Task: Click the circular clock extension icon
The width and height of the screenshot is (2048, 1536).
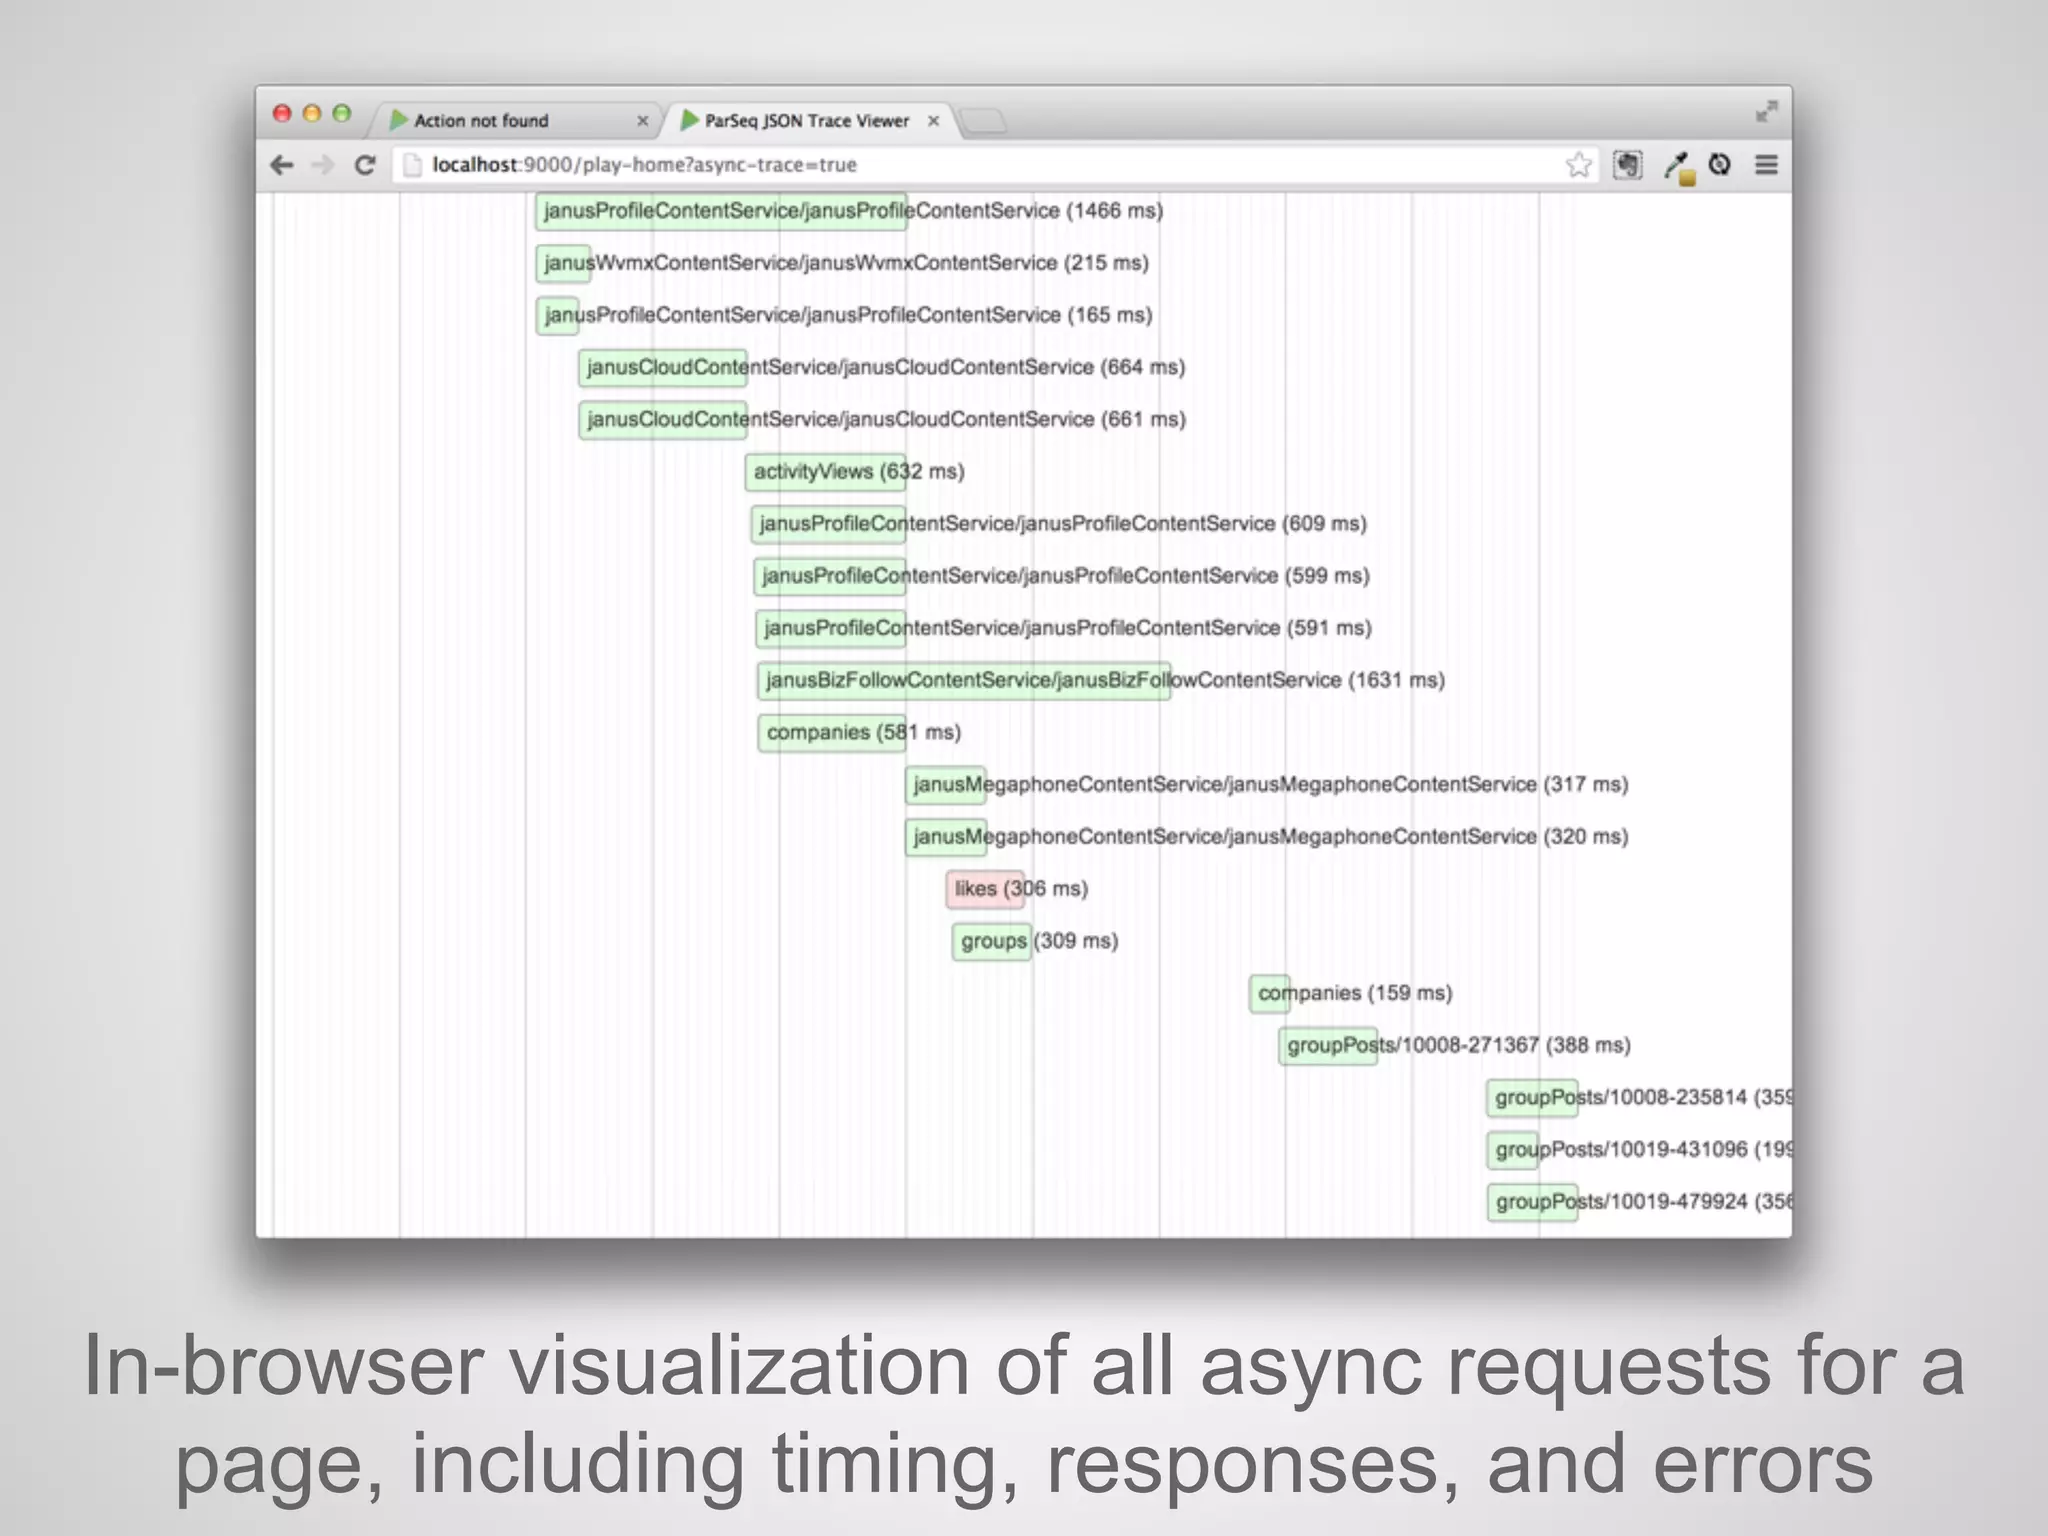Action: tap(1720, 164)
